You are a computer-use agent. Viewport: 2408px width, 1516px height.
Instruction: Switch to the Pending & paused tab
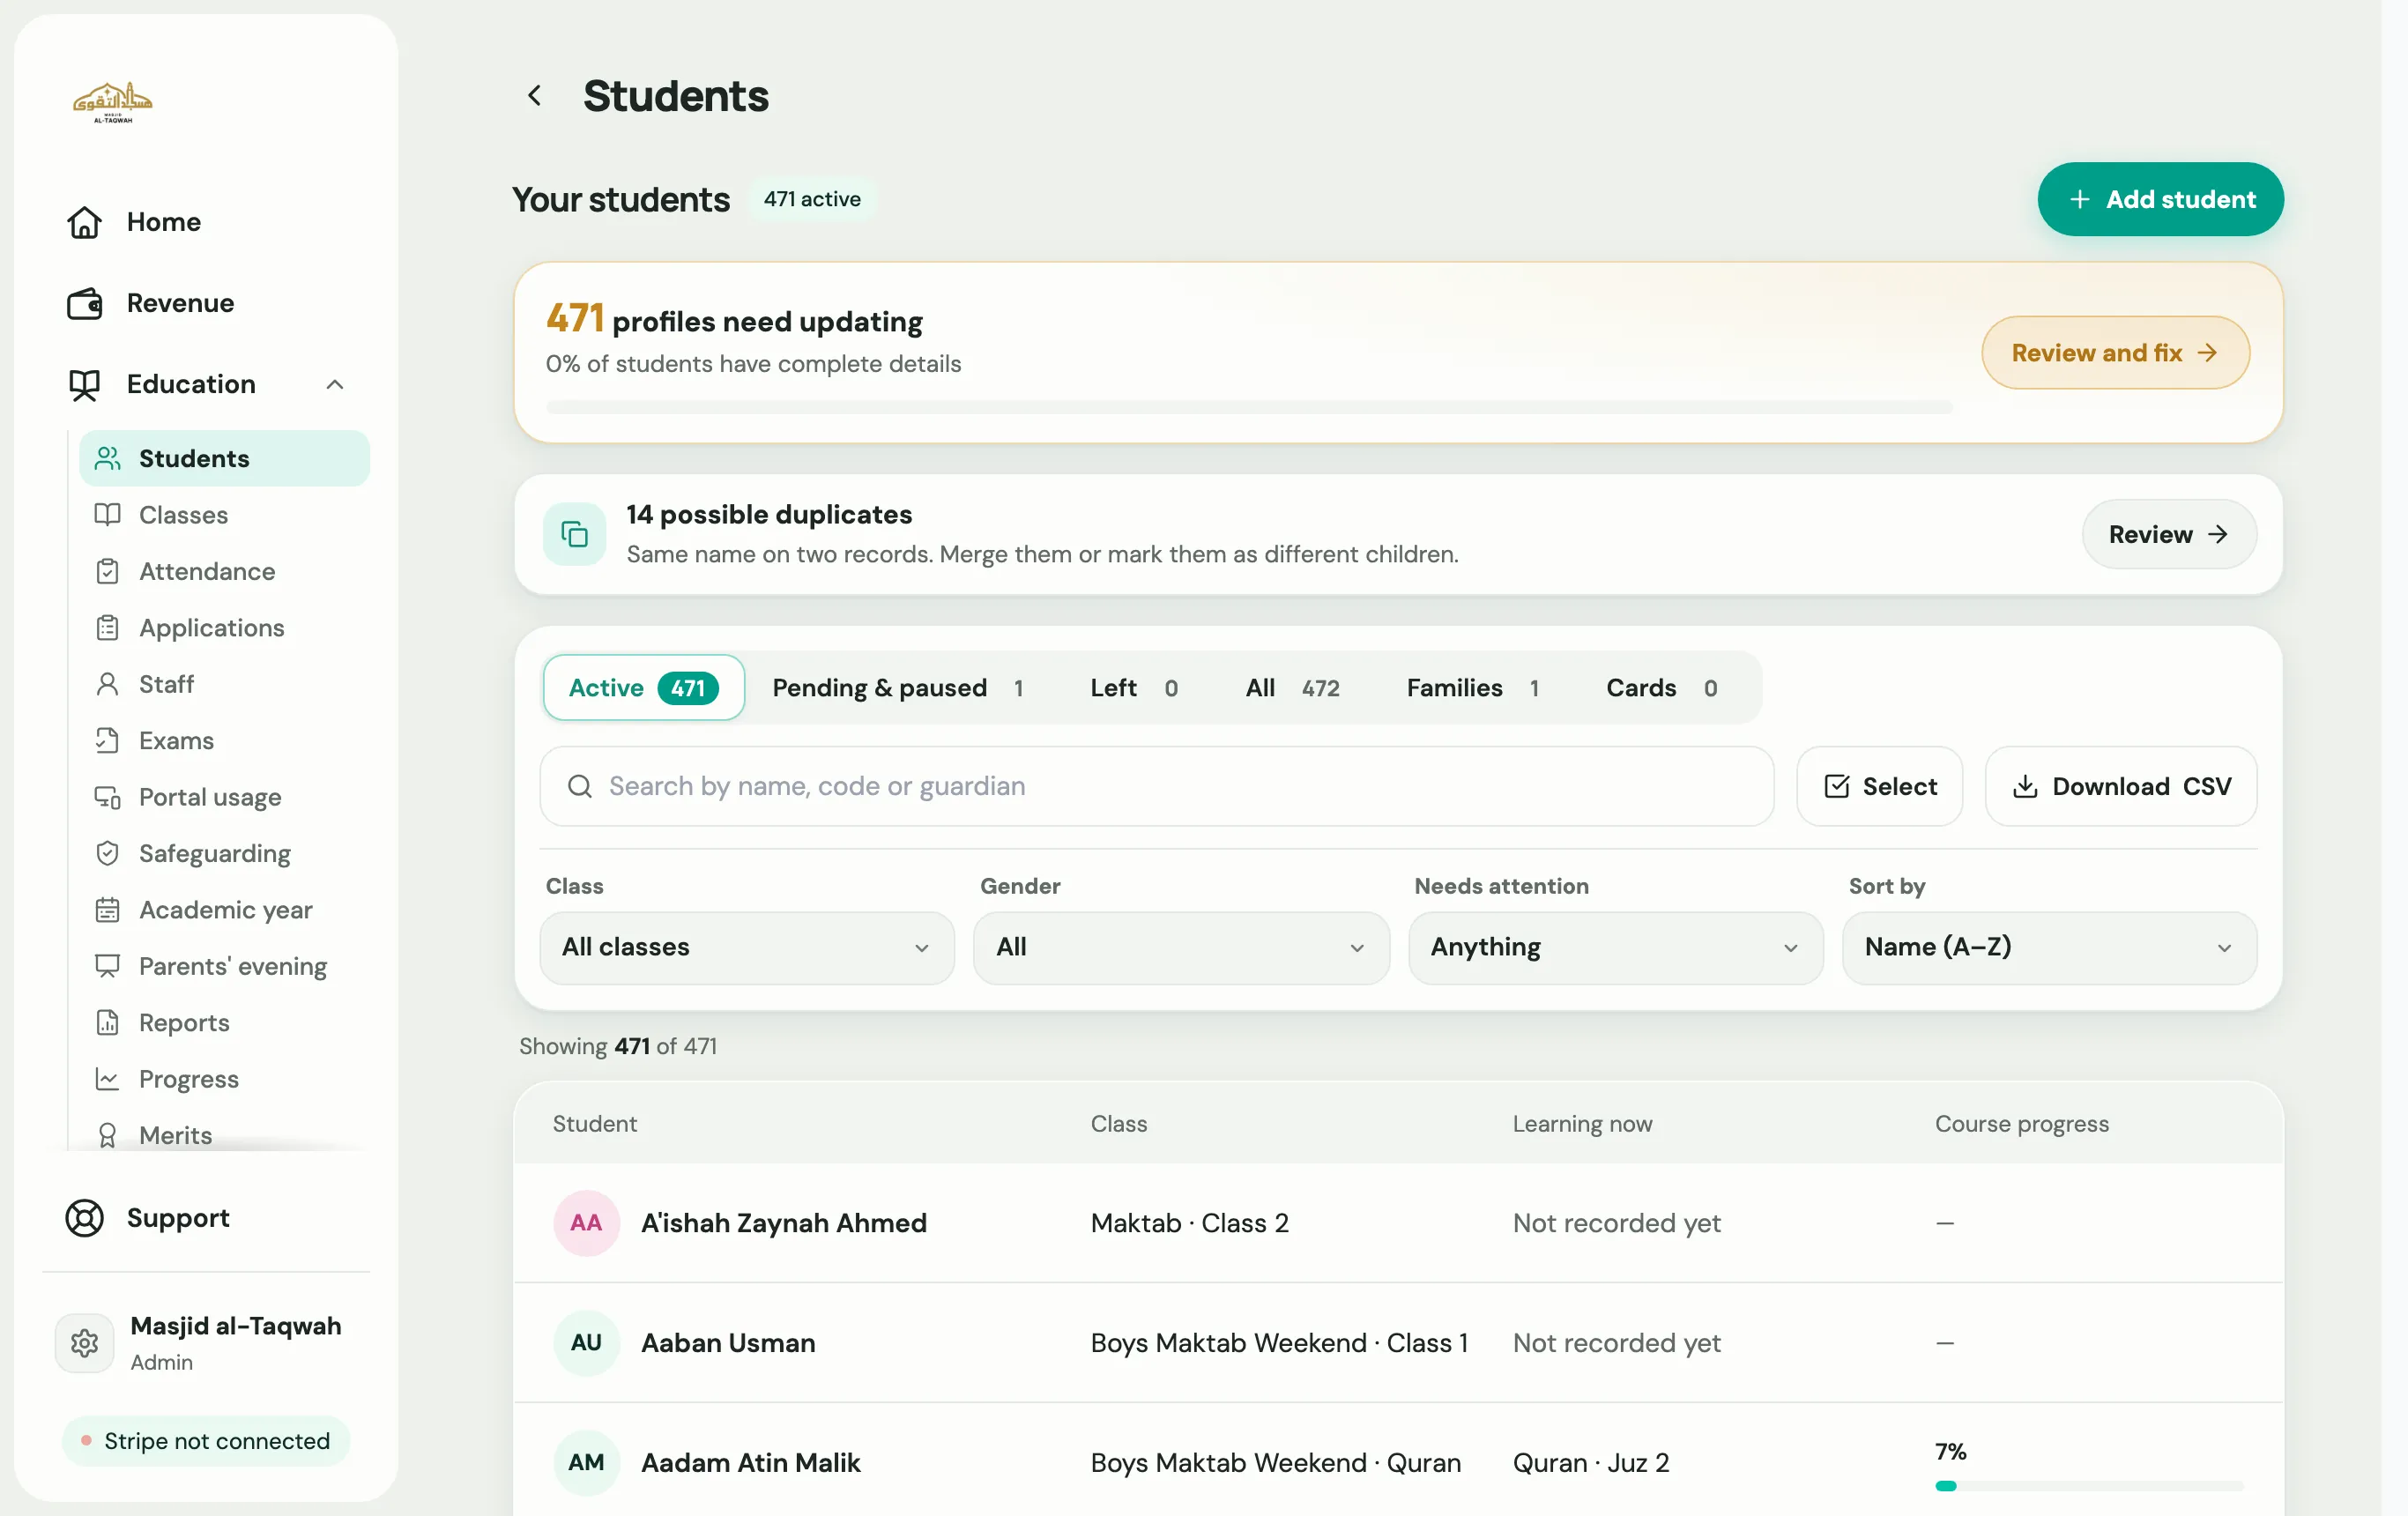[x=898, y=688]
